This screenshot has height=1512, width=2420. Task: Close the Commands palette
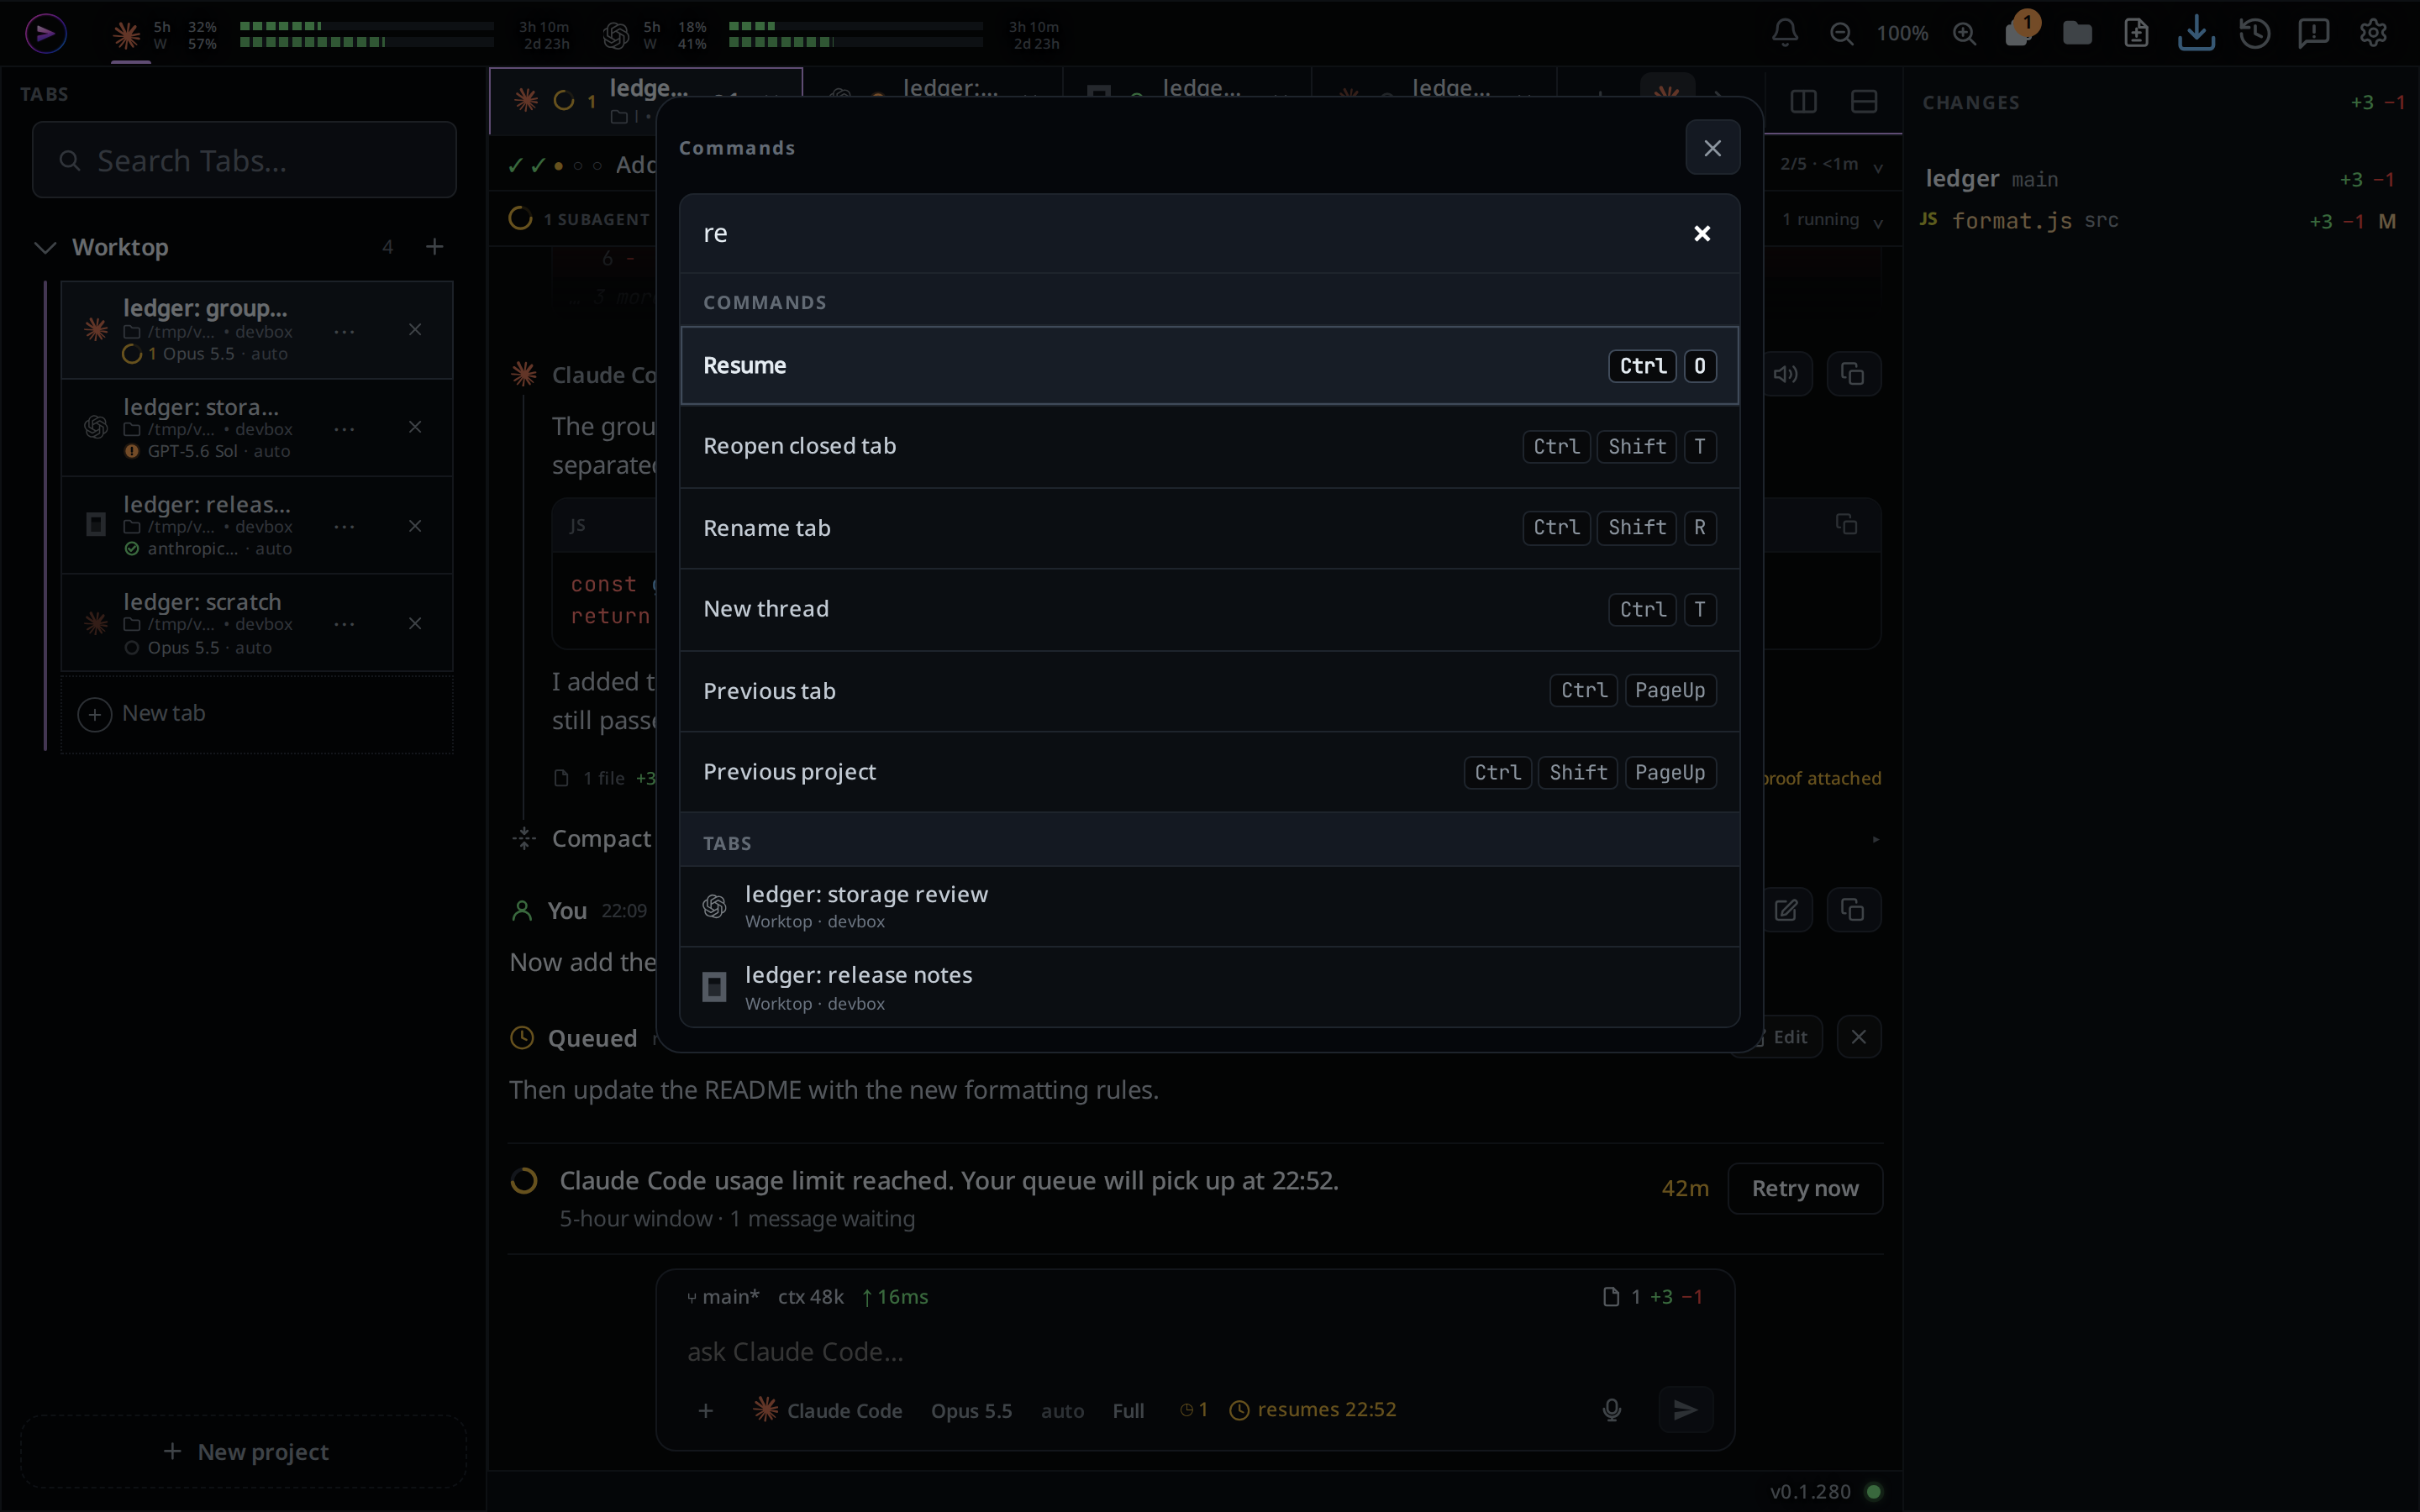click(x=1713, y=148)
